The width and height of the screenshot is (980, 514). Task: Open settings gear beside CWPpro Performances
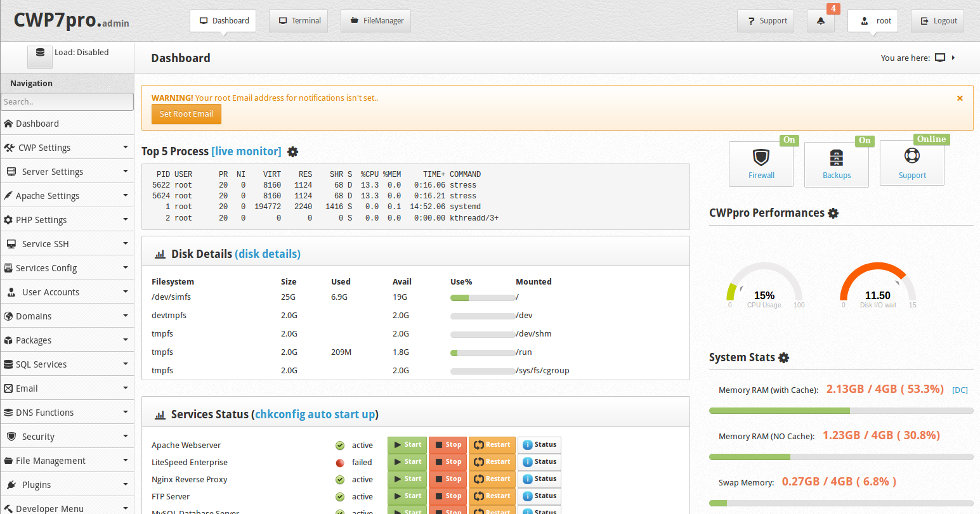[x=833, y=213]
